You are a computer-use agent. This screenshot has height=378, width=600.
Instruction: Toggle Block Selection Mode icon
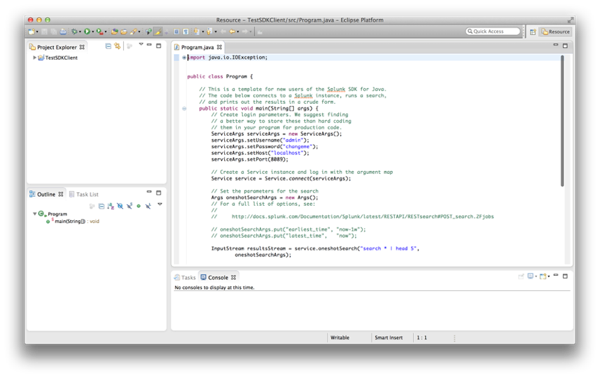[176, 31]
